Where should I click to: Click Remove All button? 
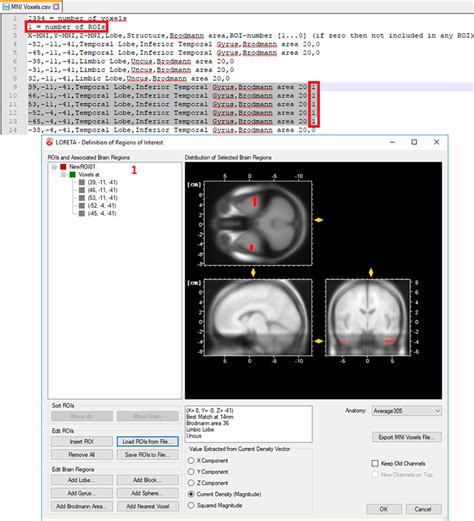pyautogui.click(x=82, y=455)
